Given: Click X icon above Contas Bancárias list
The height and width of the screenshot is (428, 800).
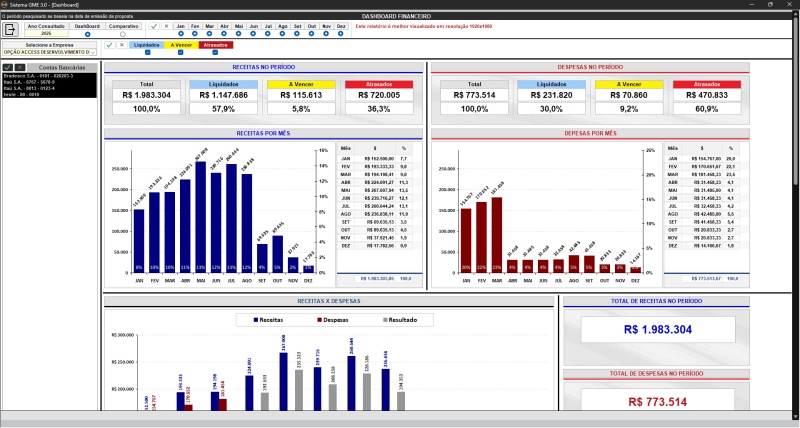Looking at the screenshot, I should click(x=19, y=67).
